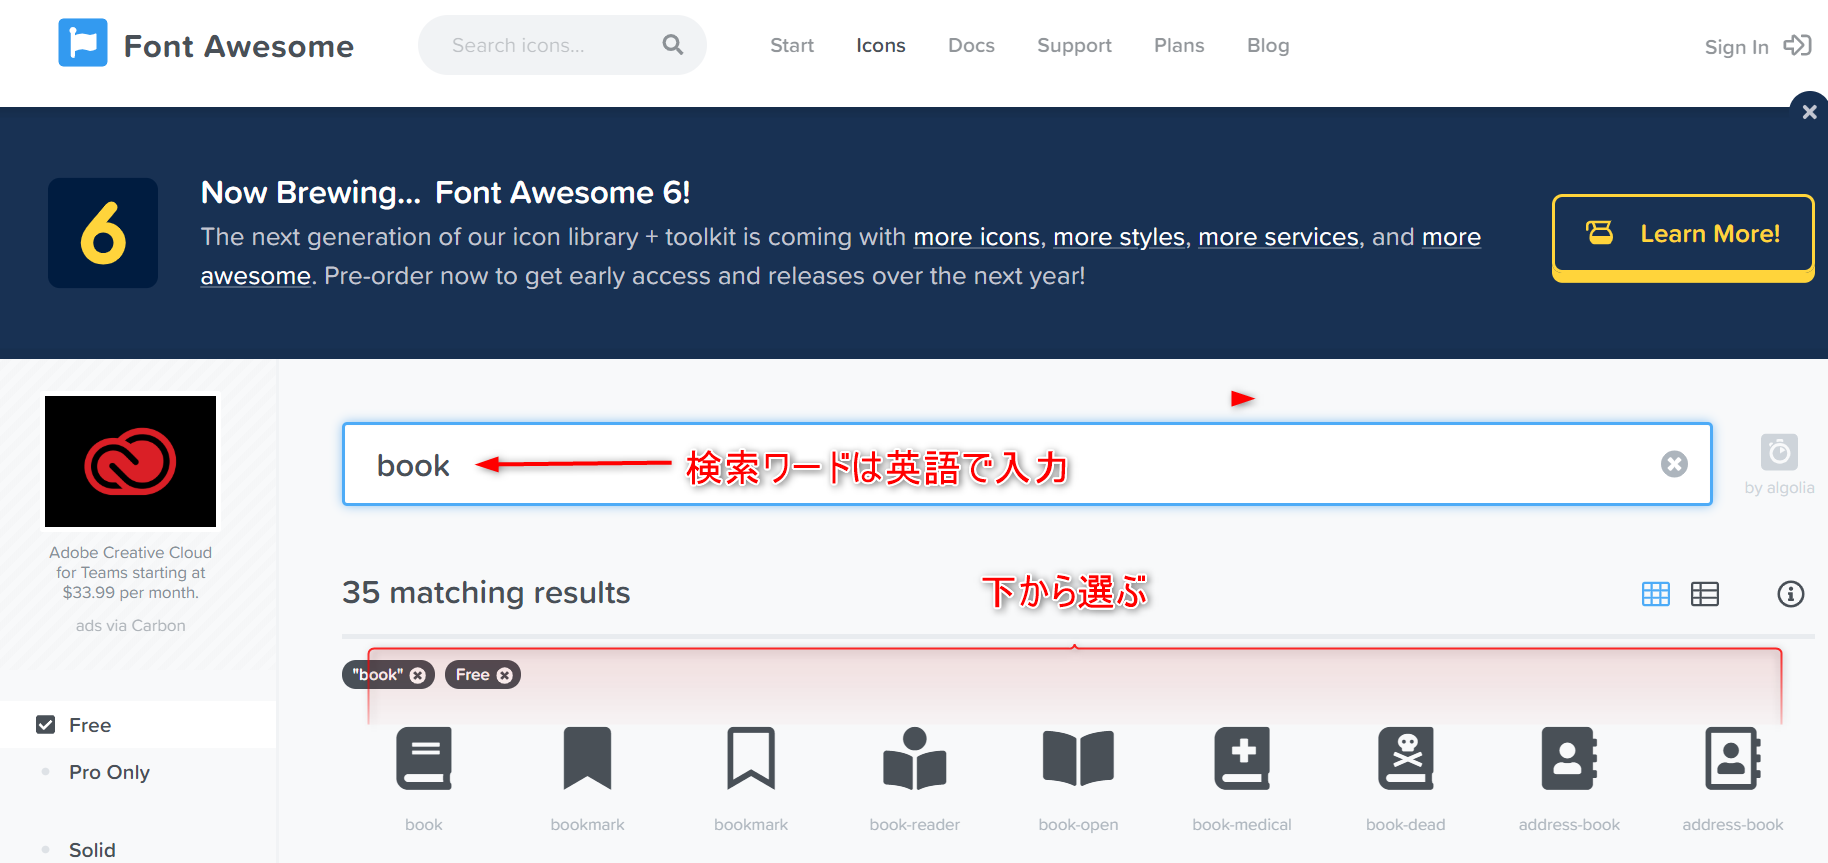Follow the "more services" link
The width and height of the screenshot is (1828, 863).
pos(1279,237)
